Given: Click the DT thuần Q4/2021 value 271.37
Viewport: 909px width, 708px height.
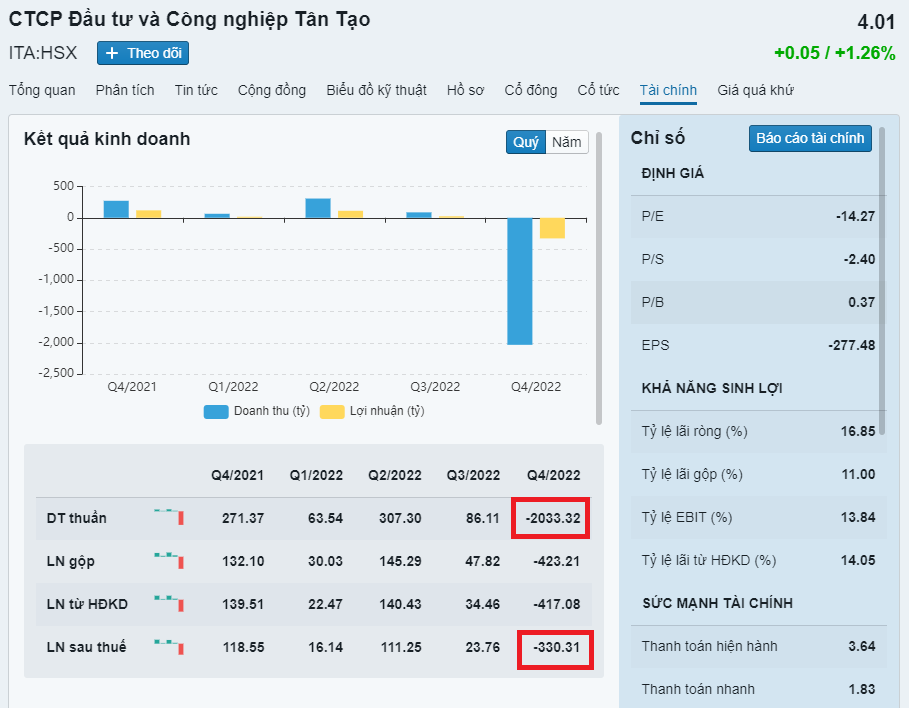Looking at the screenshot, I should (243, 518).
